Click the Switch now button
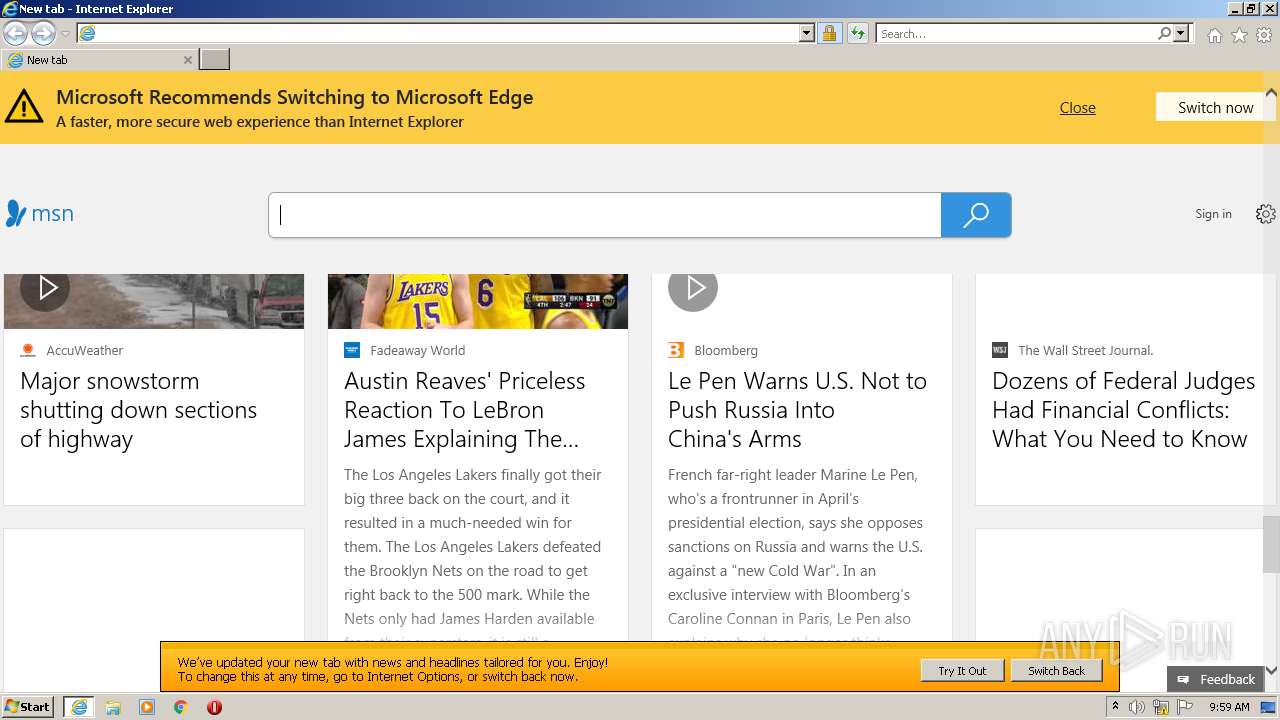This screenshot has width=1280, height=720. [x=1215, y=107]
